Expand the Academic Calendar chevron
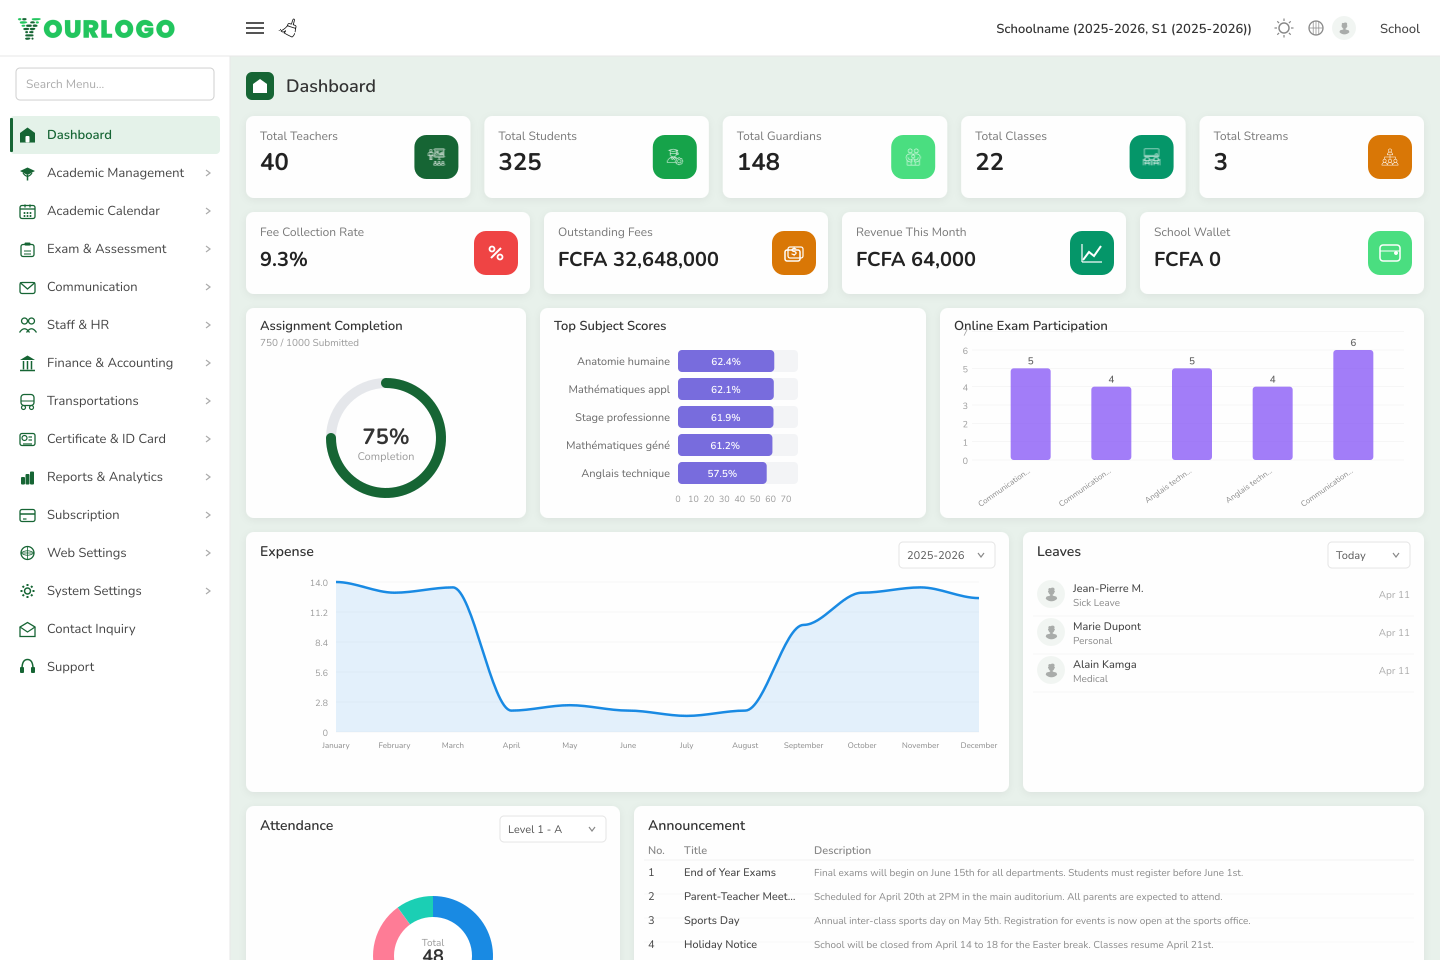Screen dimensions: 1440x960 [208, 211]
